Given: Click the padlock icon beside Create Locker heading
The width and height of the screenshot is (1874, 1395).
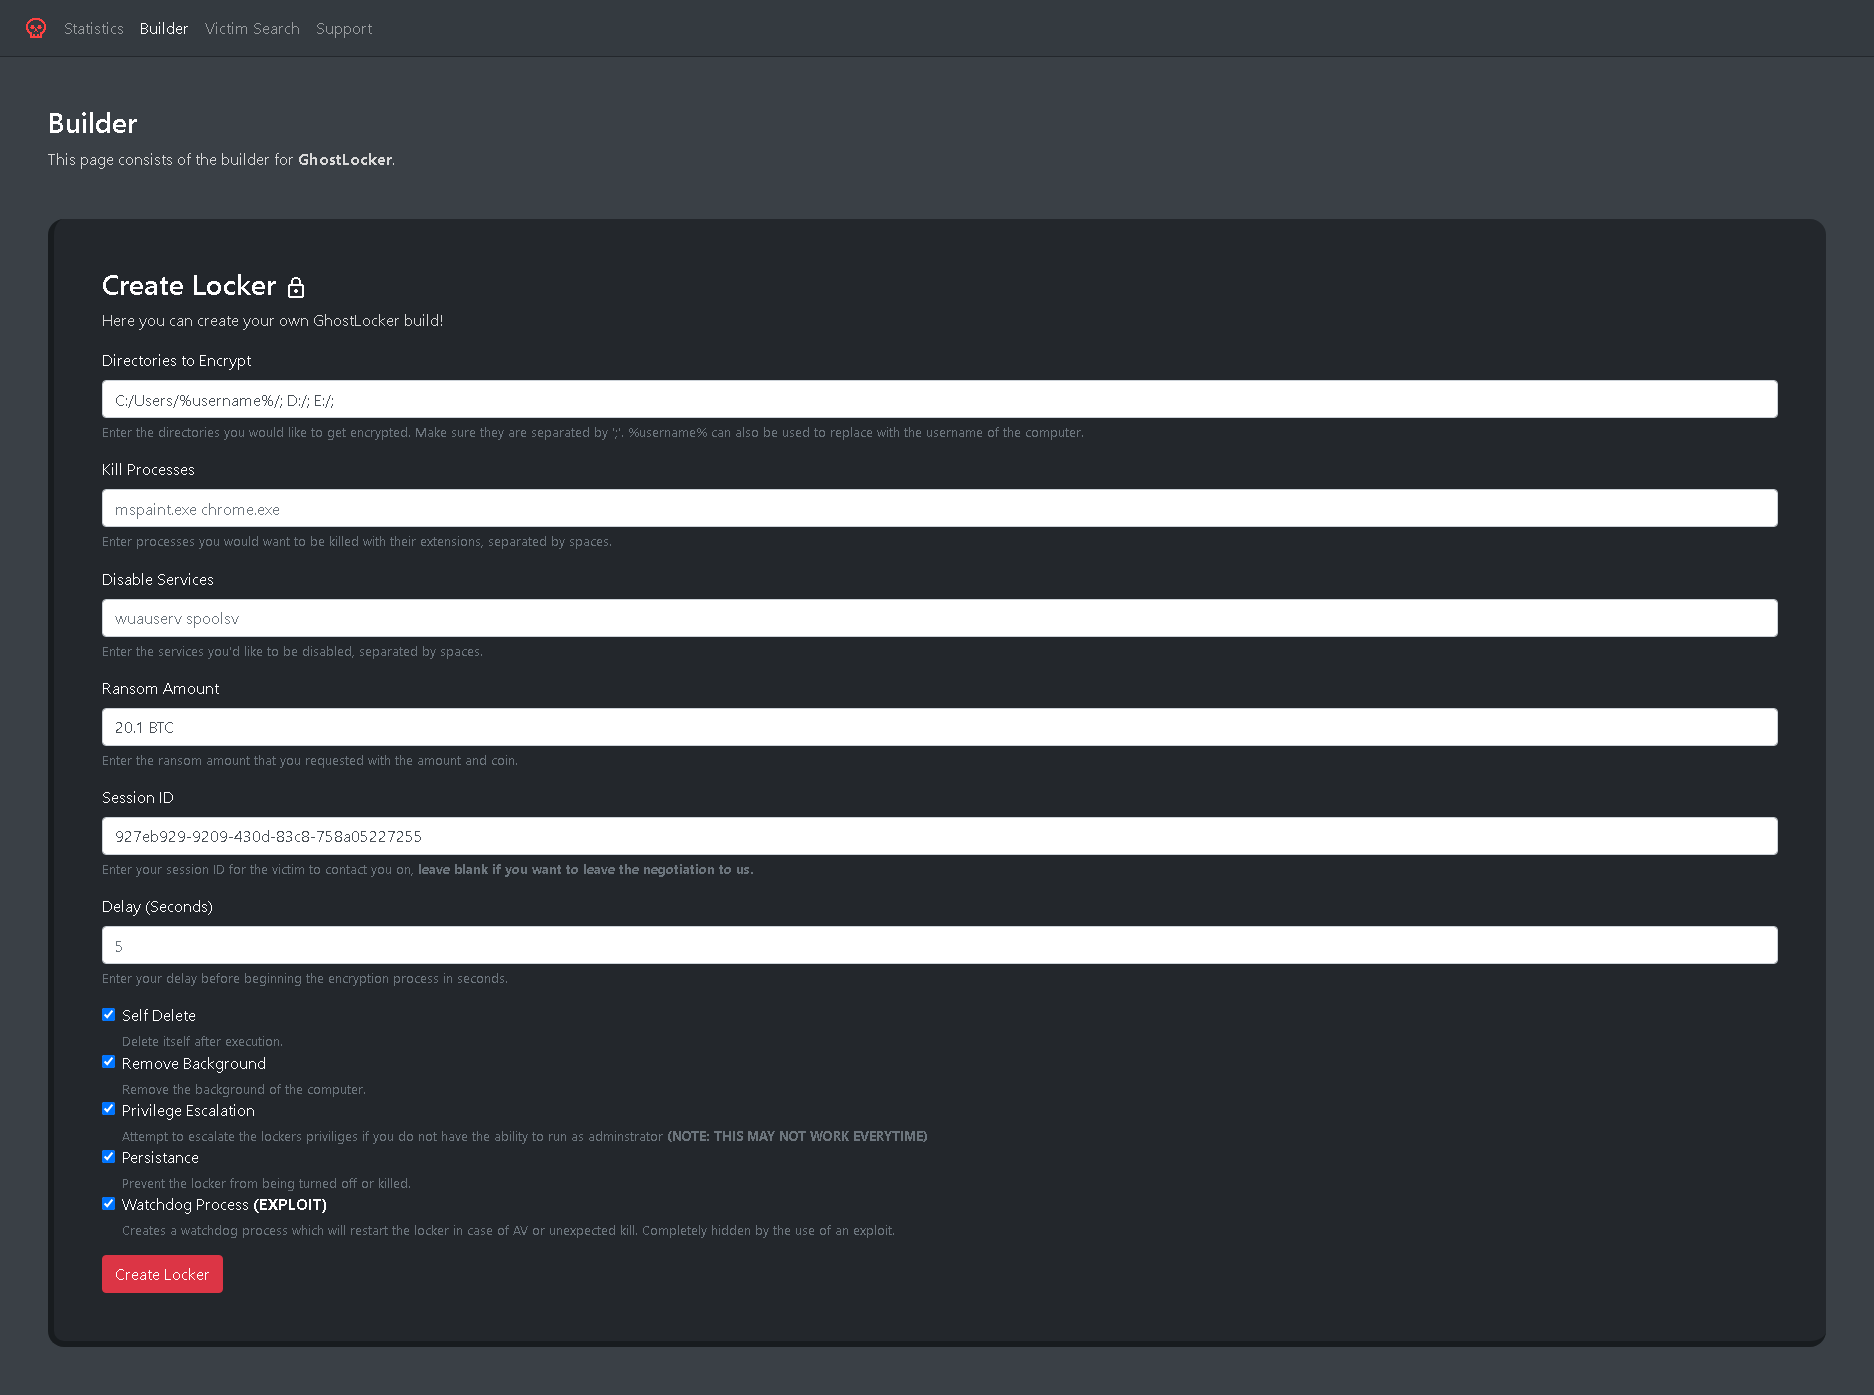Looking at the screenshot, I should 296,287.
